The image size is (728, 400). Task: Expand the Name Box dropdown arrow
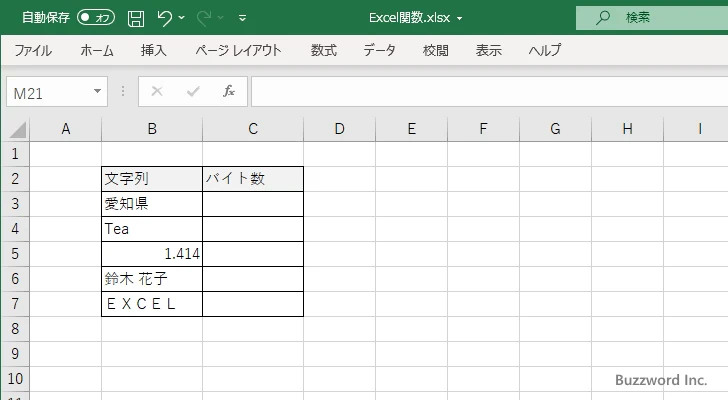click(x=98, y=91)
